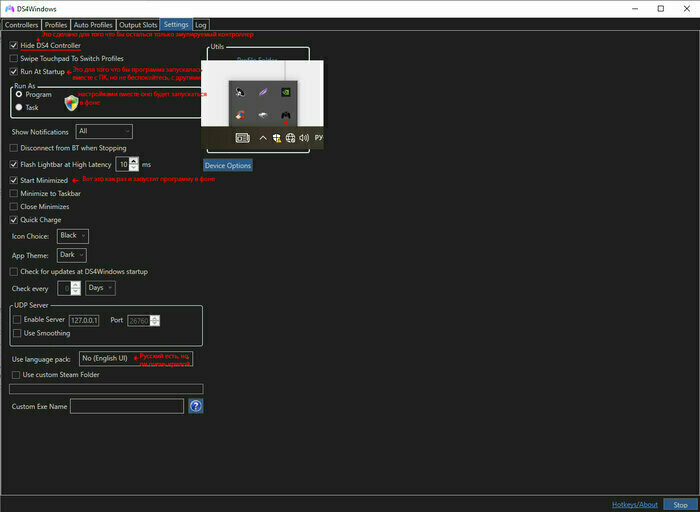Decrement the Check every value

point(76,292)
